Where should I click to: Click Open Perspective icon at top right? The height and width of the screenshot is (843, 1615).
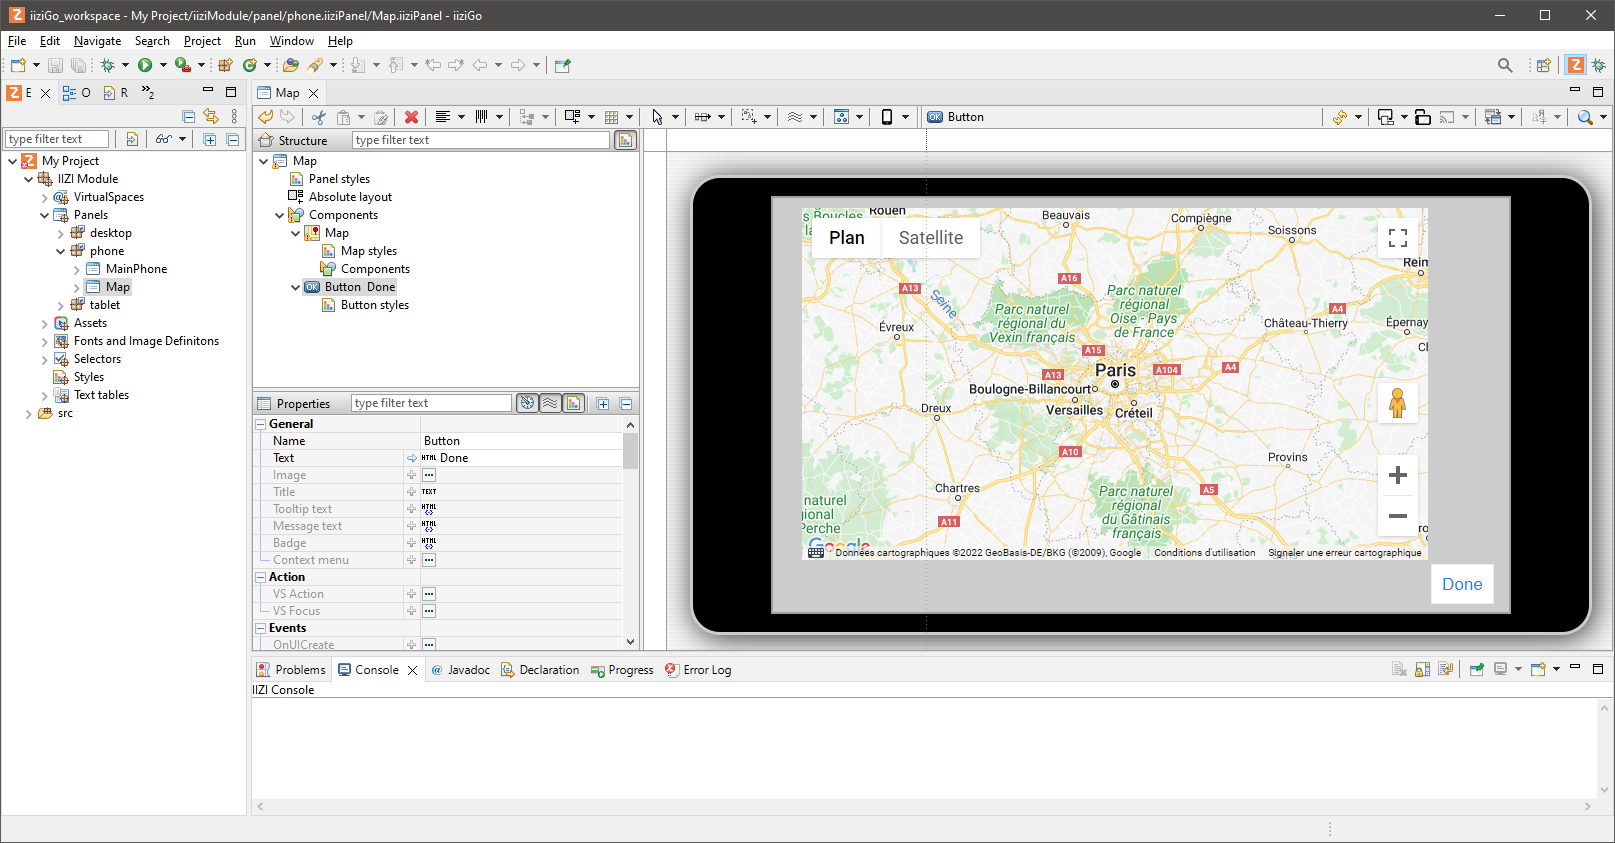tap(1543, 65)
